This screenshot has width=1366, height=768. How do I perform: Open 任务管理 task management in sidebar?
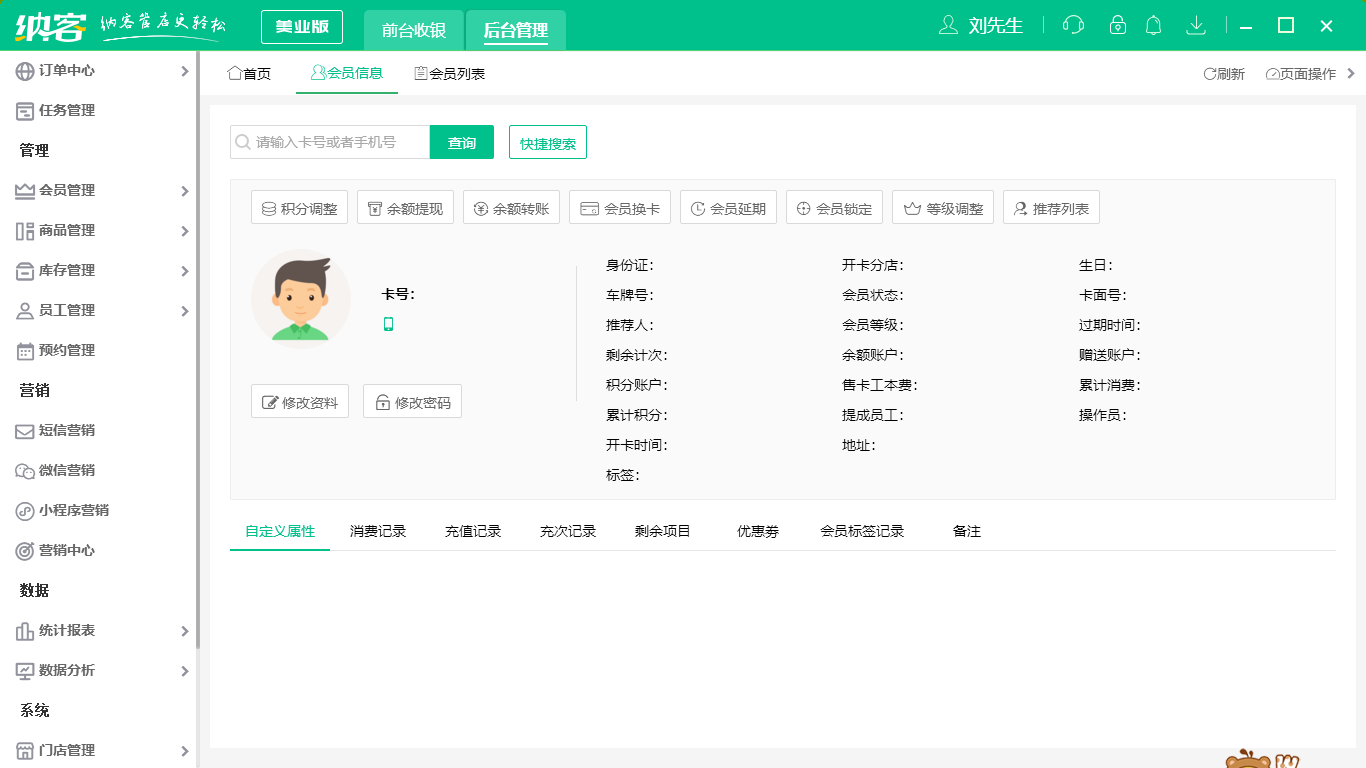[x=62, y=110]
